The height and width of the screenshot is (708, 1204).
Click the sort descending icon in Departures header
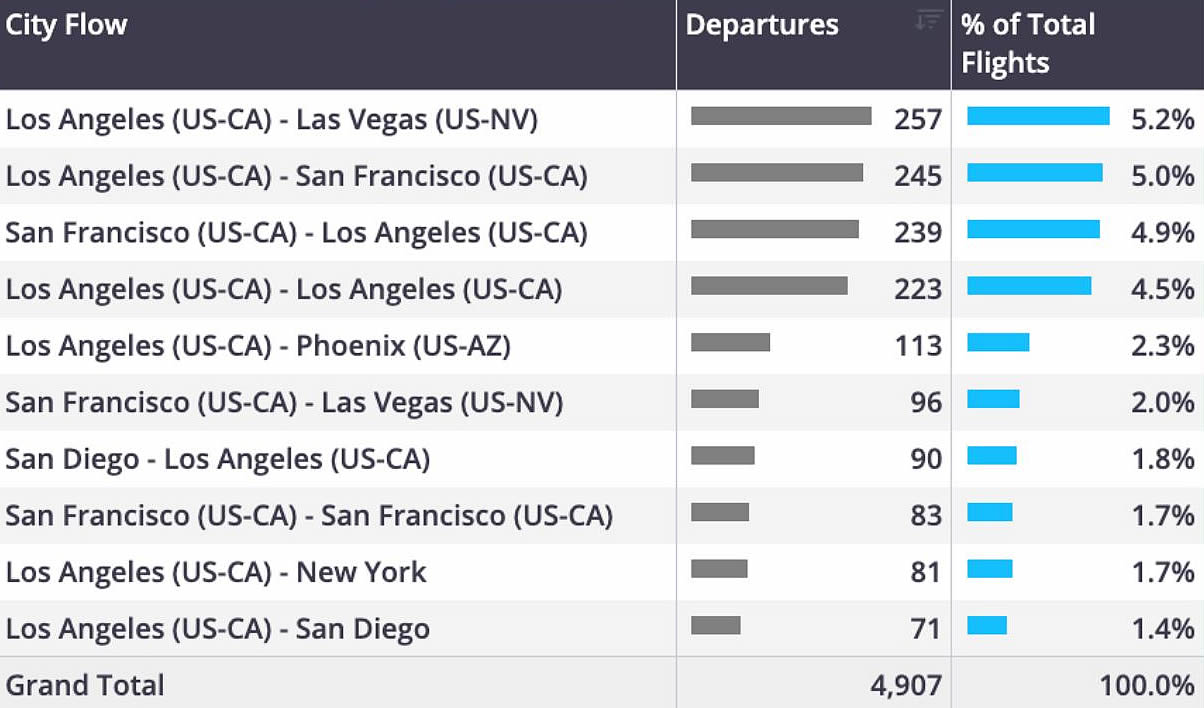click(x=928, y=20)
